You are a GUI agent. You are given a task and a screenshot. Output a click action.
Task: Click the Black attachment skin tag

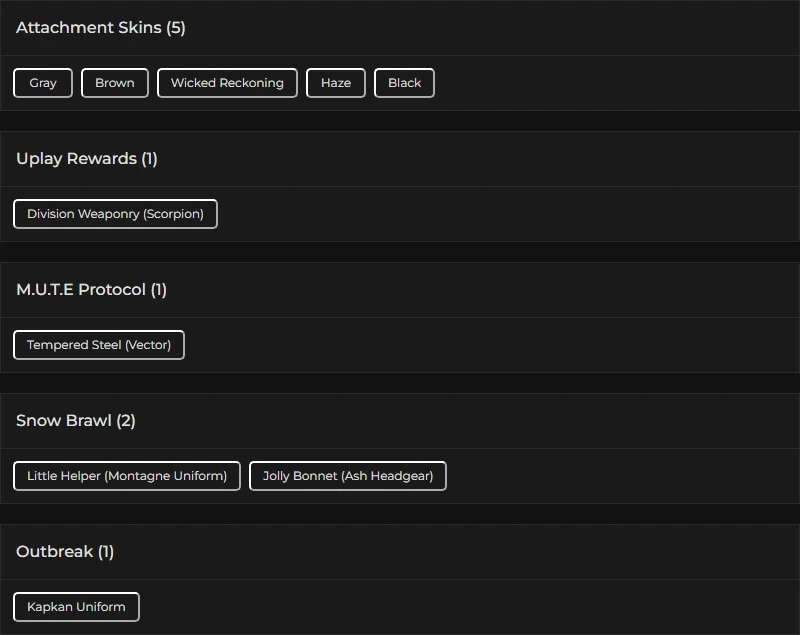pyautogui.click(x=404, y=83)
